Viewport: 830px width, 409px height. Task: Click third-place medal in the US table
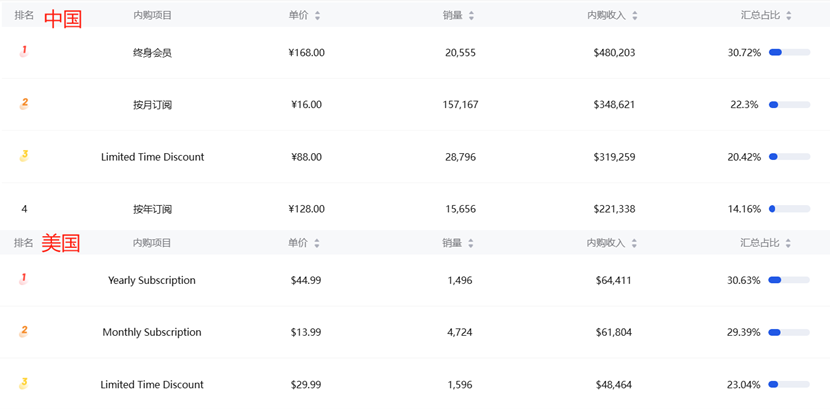(x=24, y=383)
